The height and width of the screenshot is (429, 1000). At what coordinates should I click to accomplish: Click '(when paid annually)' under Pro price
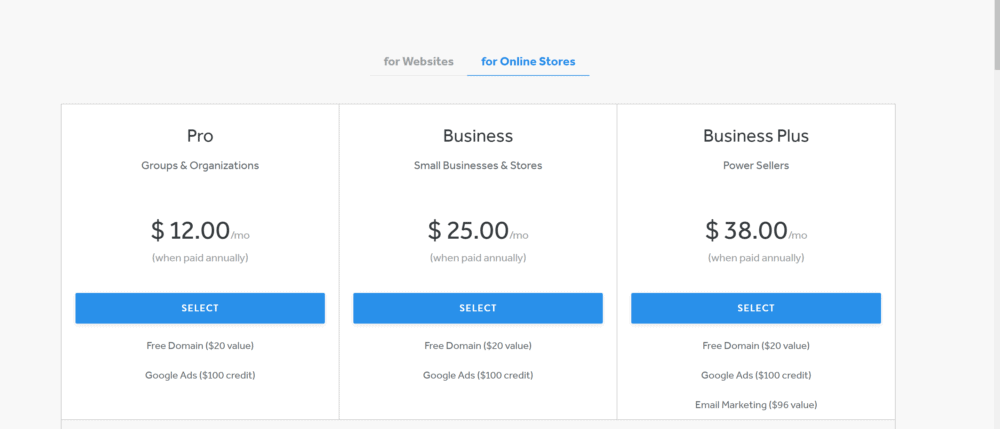point(200,258)
